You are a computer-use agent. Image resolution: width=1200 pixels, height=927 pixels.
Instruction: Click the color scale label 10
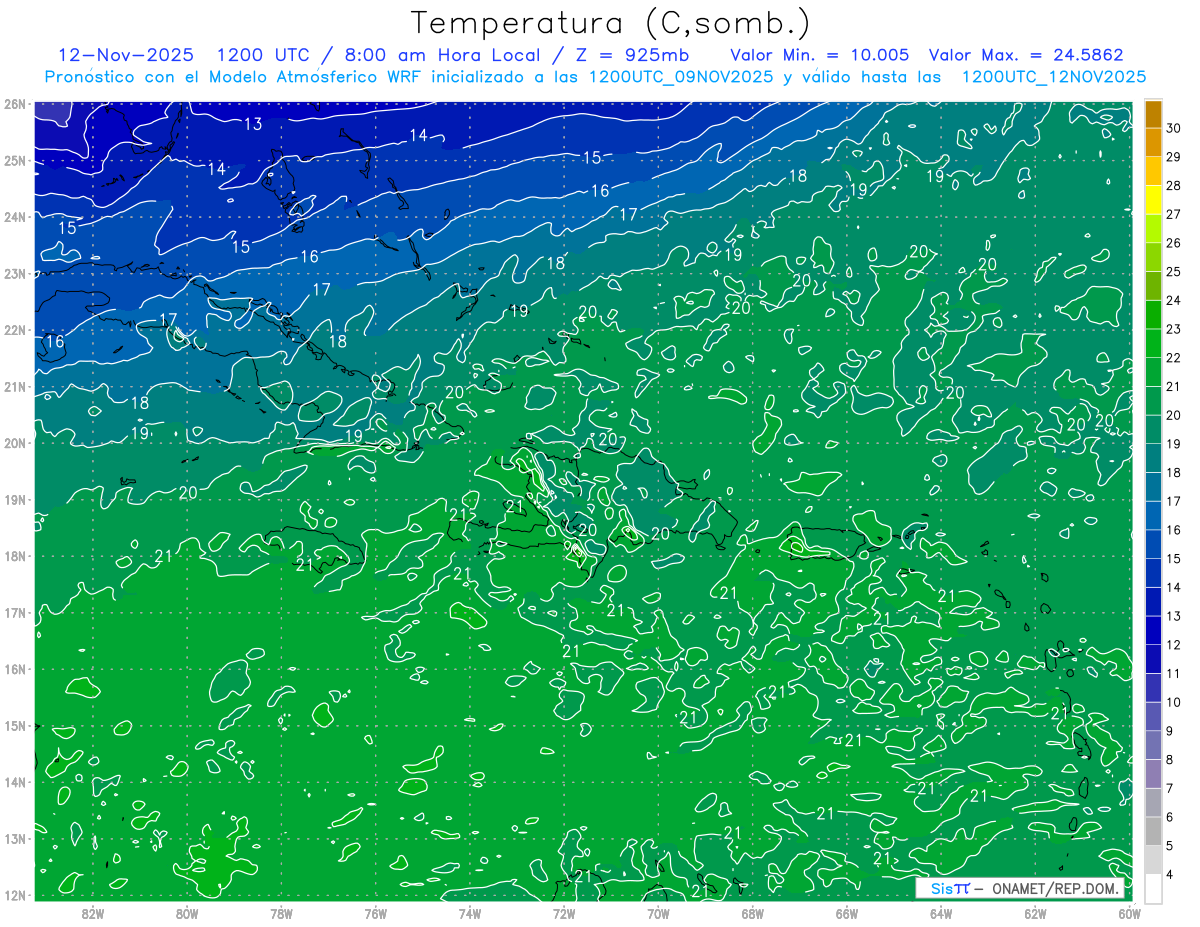click(1174, 702)
